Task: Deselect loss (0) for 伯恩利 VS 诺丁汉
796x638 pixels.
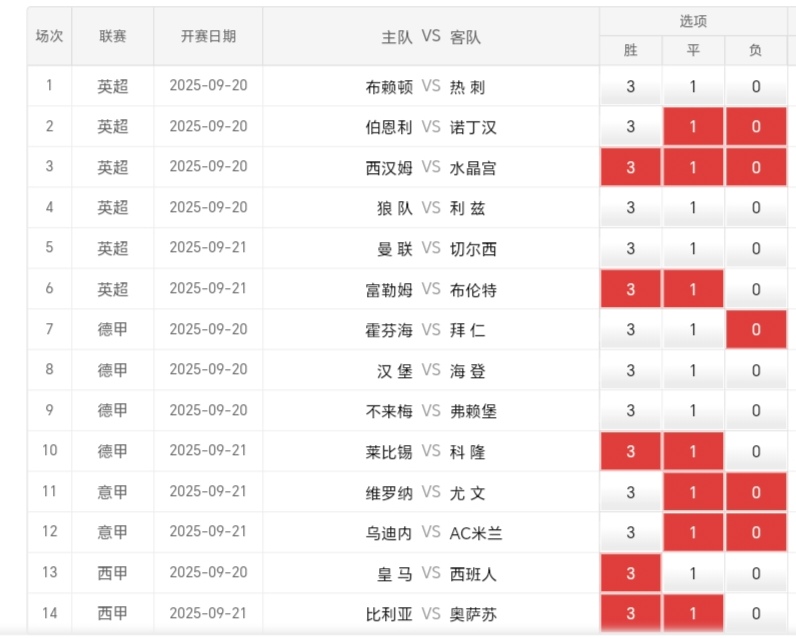Action: pos(756,126)
